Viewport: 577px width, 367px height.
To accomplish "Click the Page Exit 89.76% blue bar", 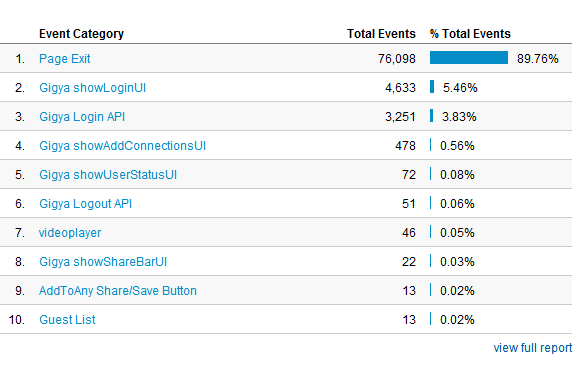I will 469,58.
